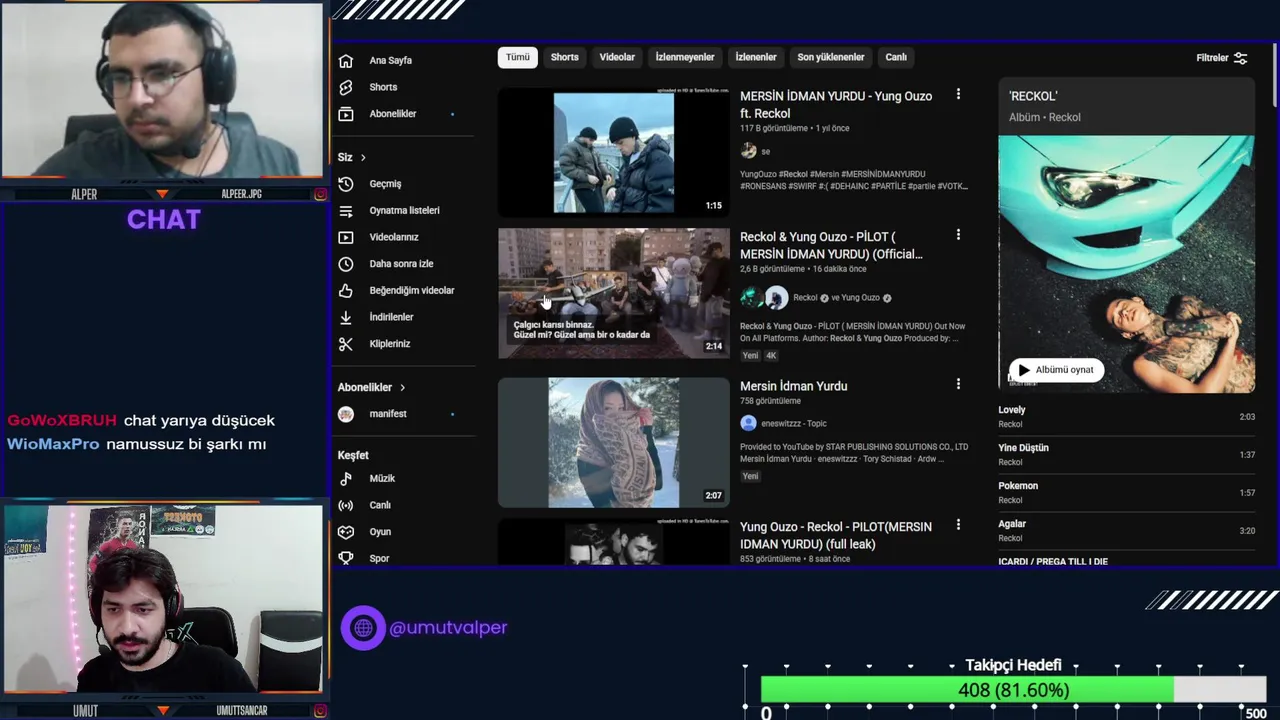Open Mersin İdman Yurdu video title

tap(793, 386)
